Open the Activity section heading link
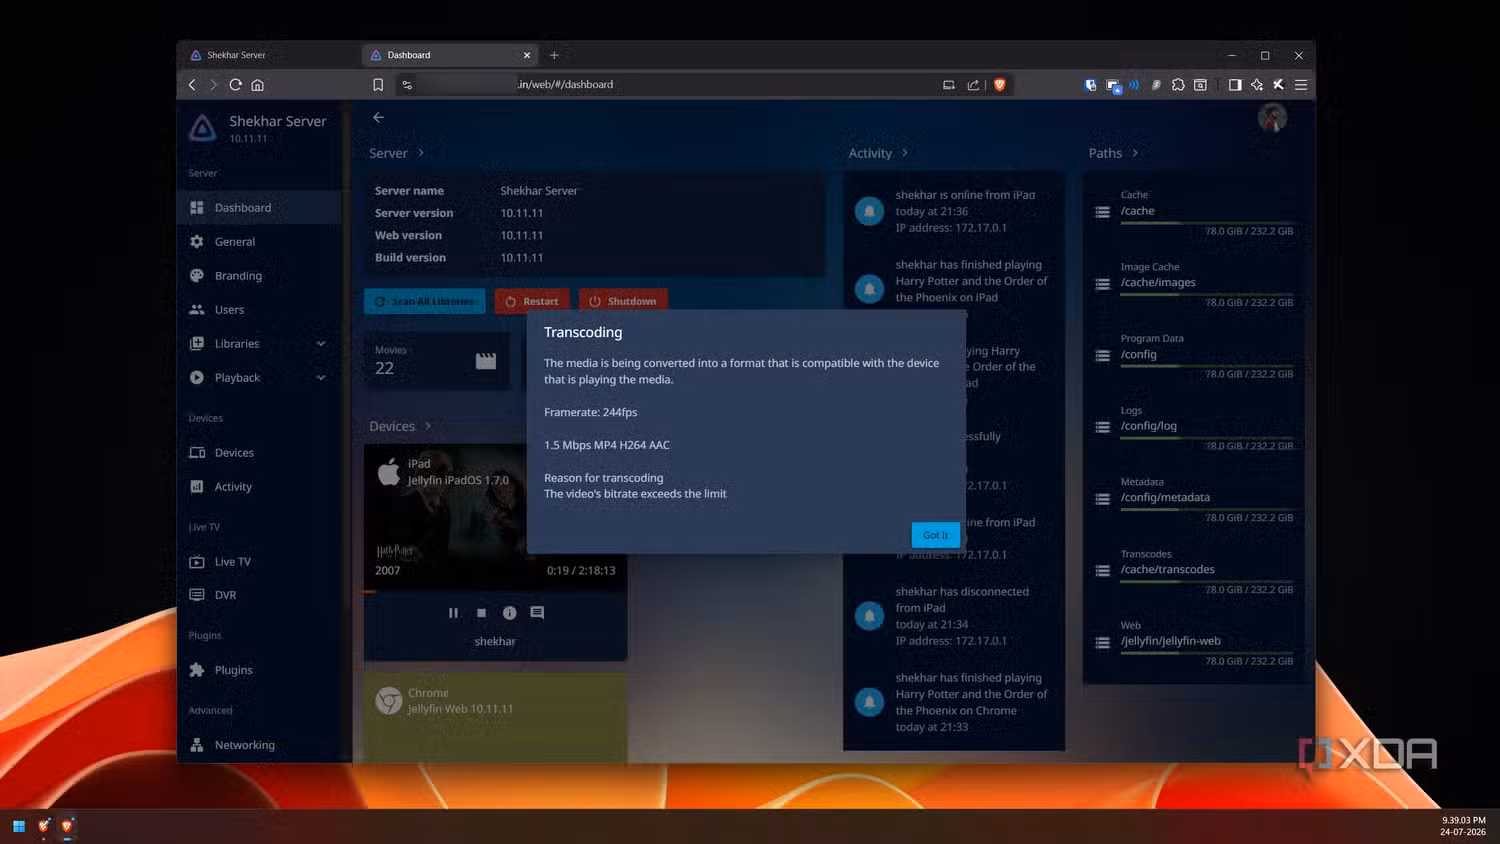The width and height of the screenshot is (1500, 844). [x=878, y=153]
